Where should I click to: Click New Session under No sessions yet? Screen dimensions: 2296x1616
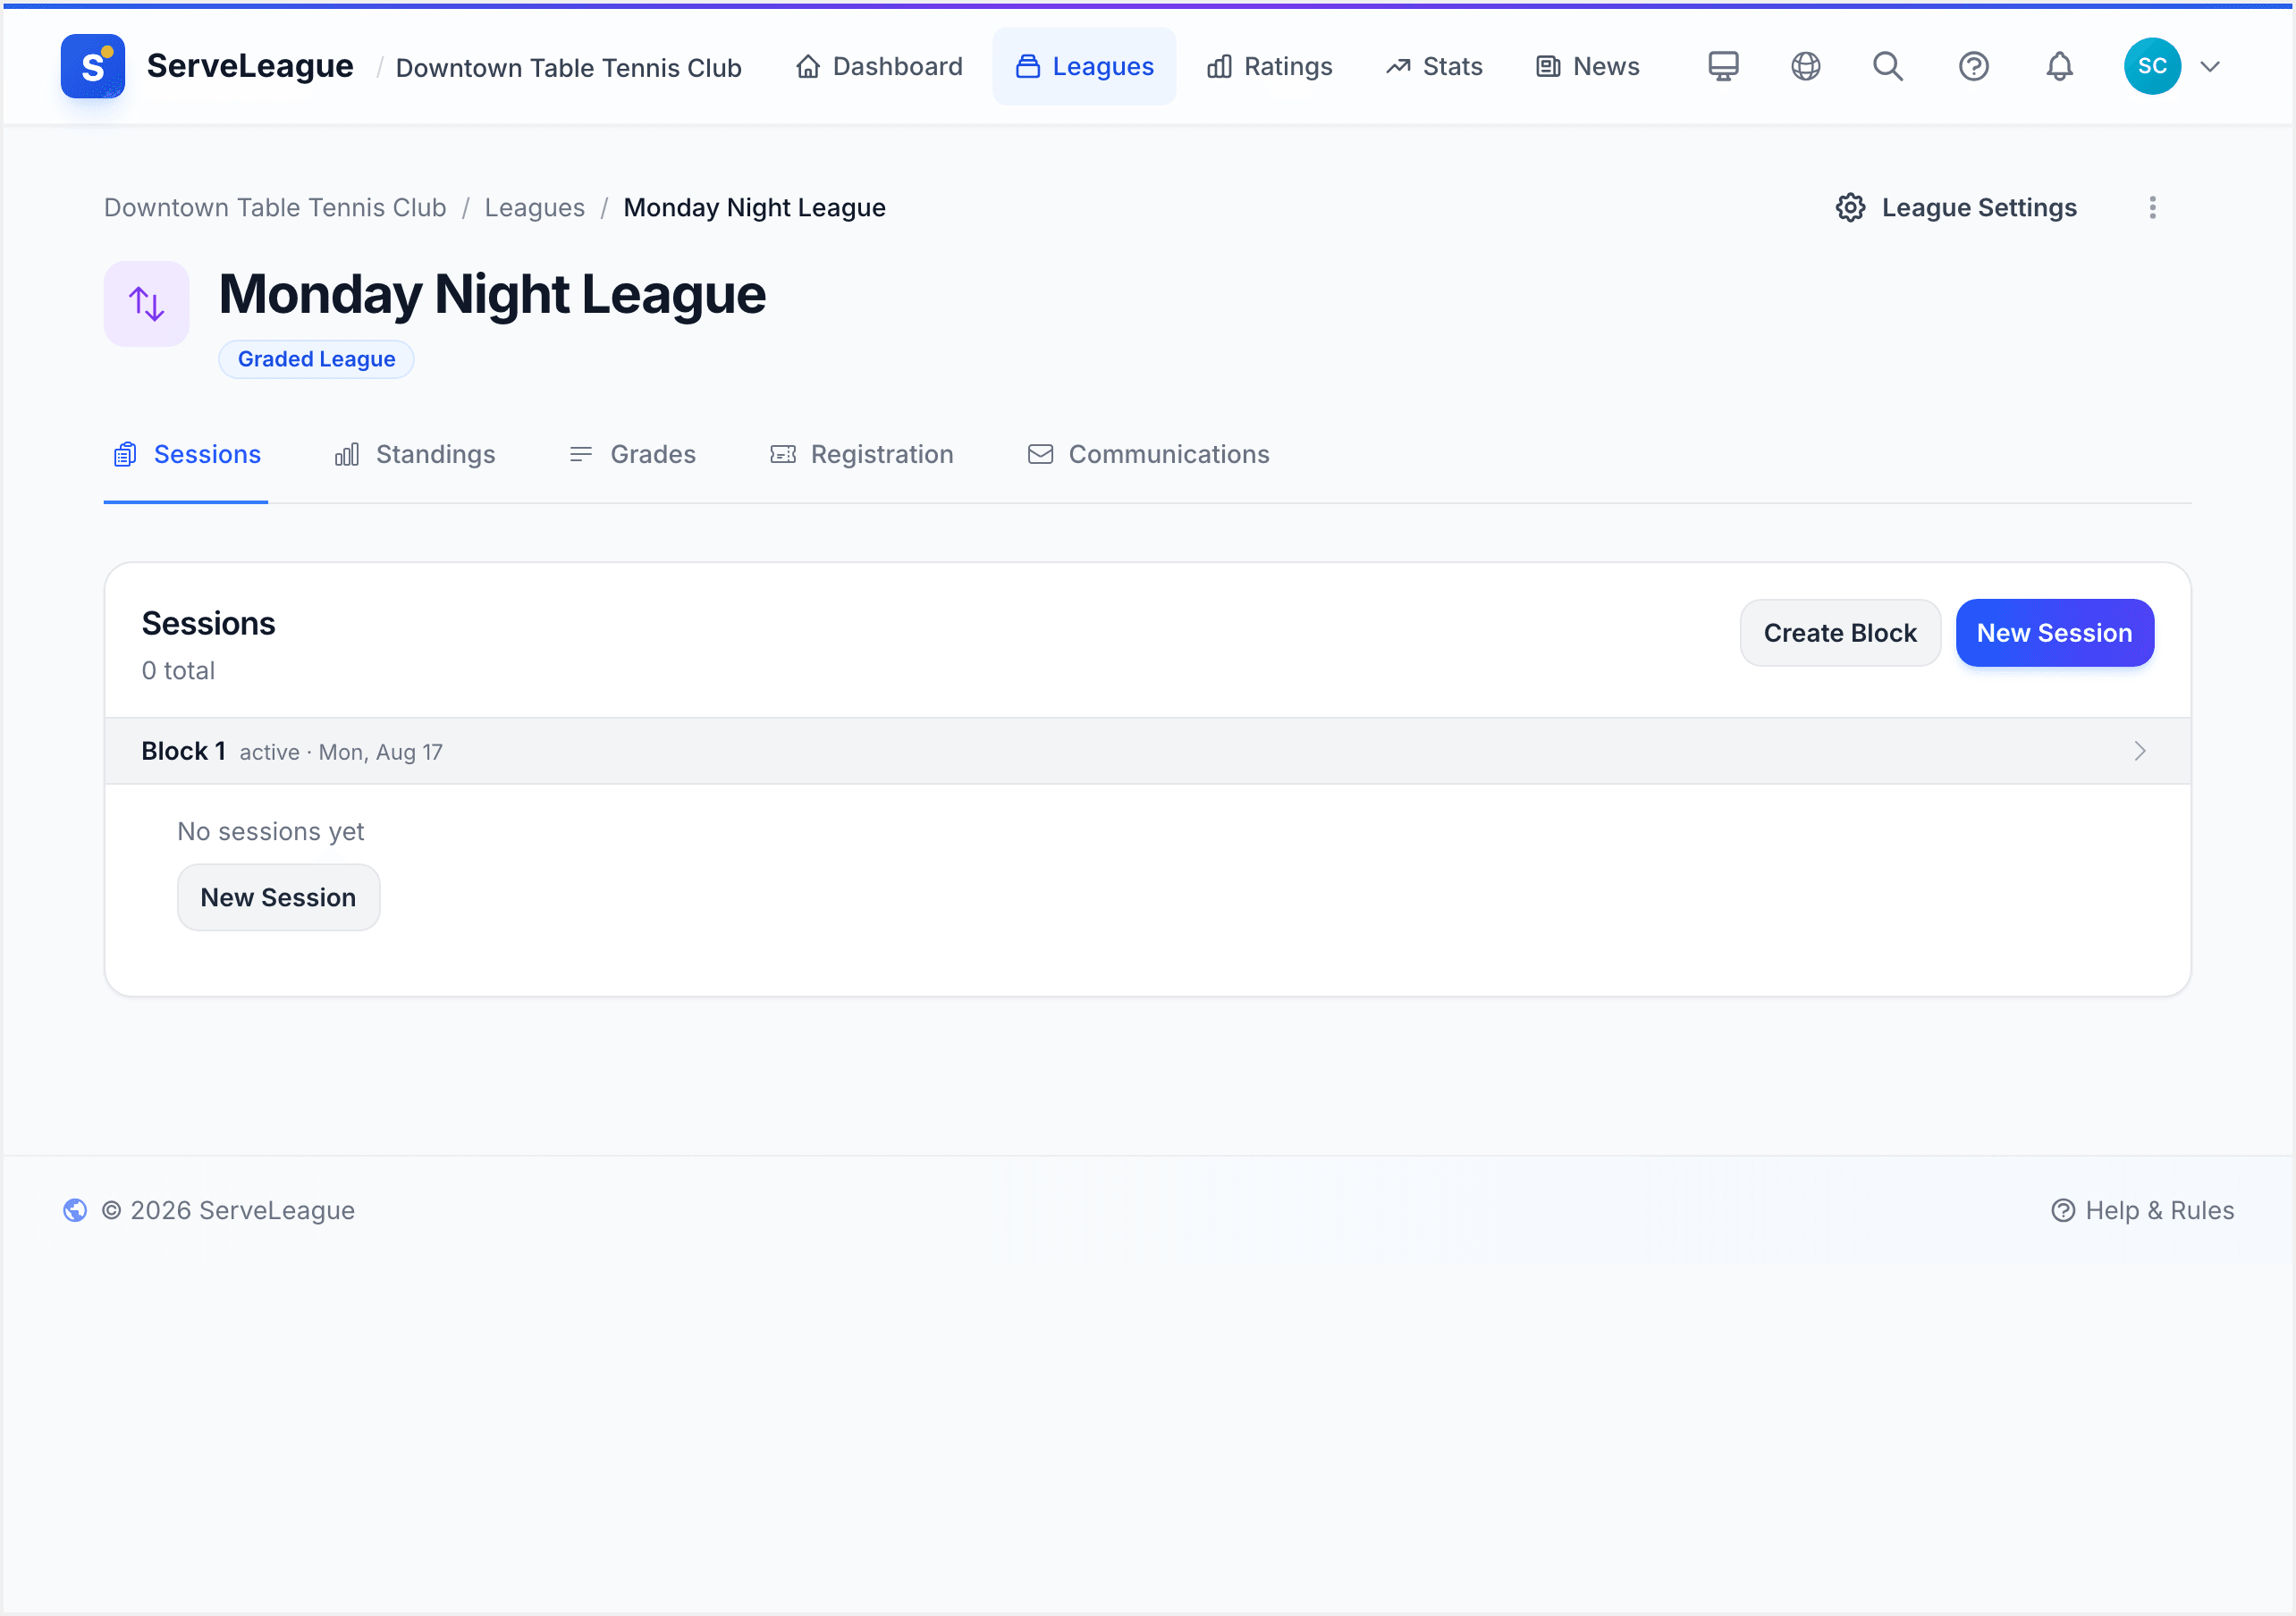click(278, 897)
